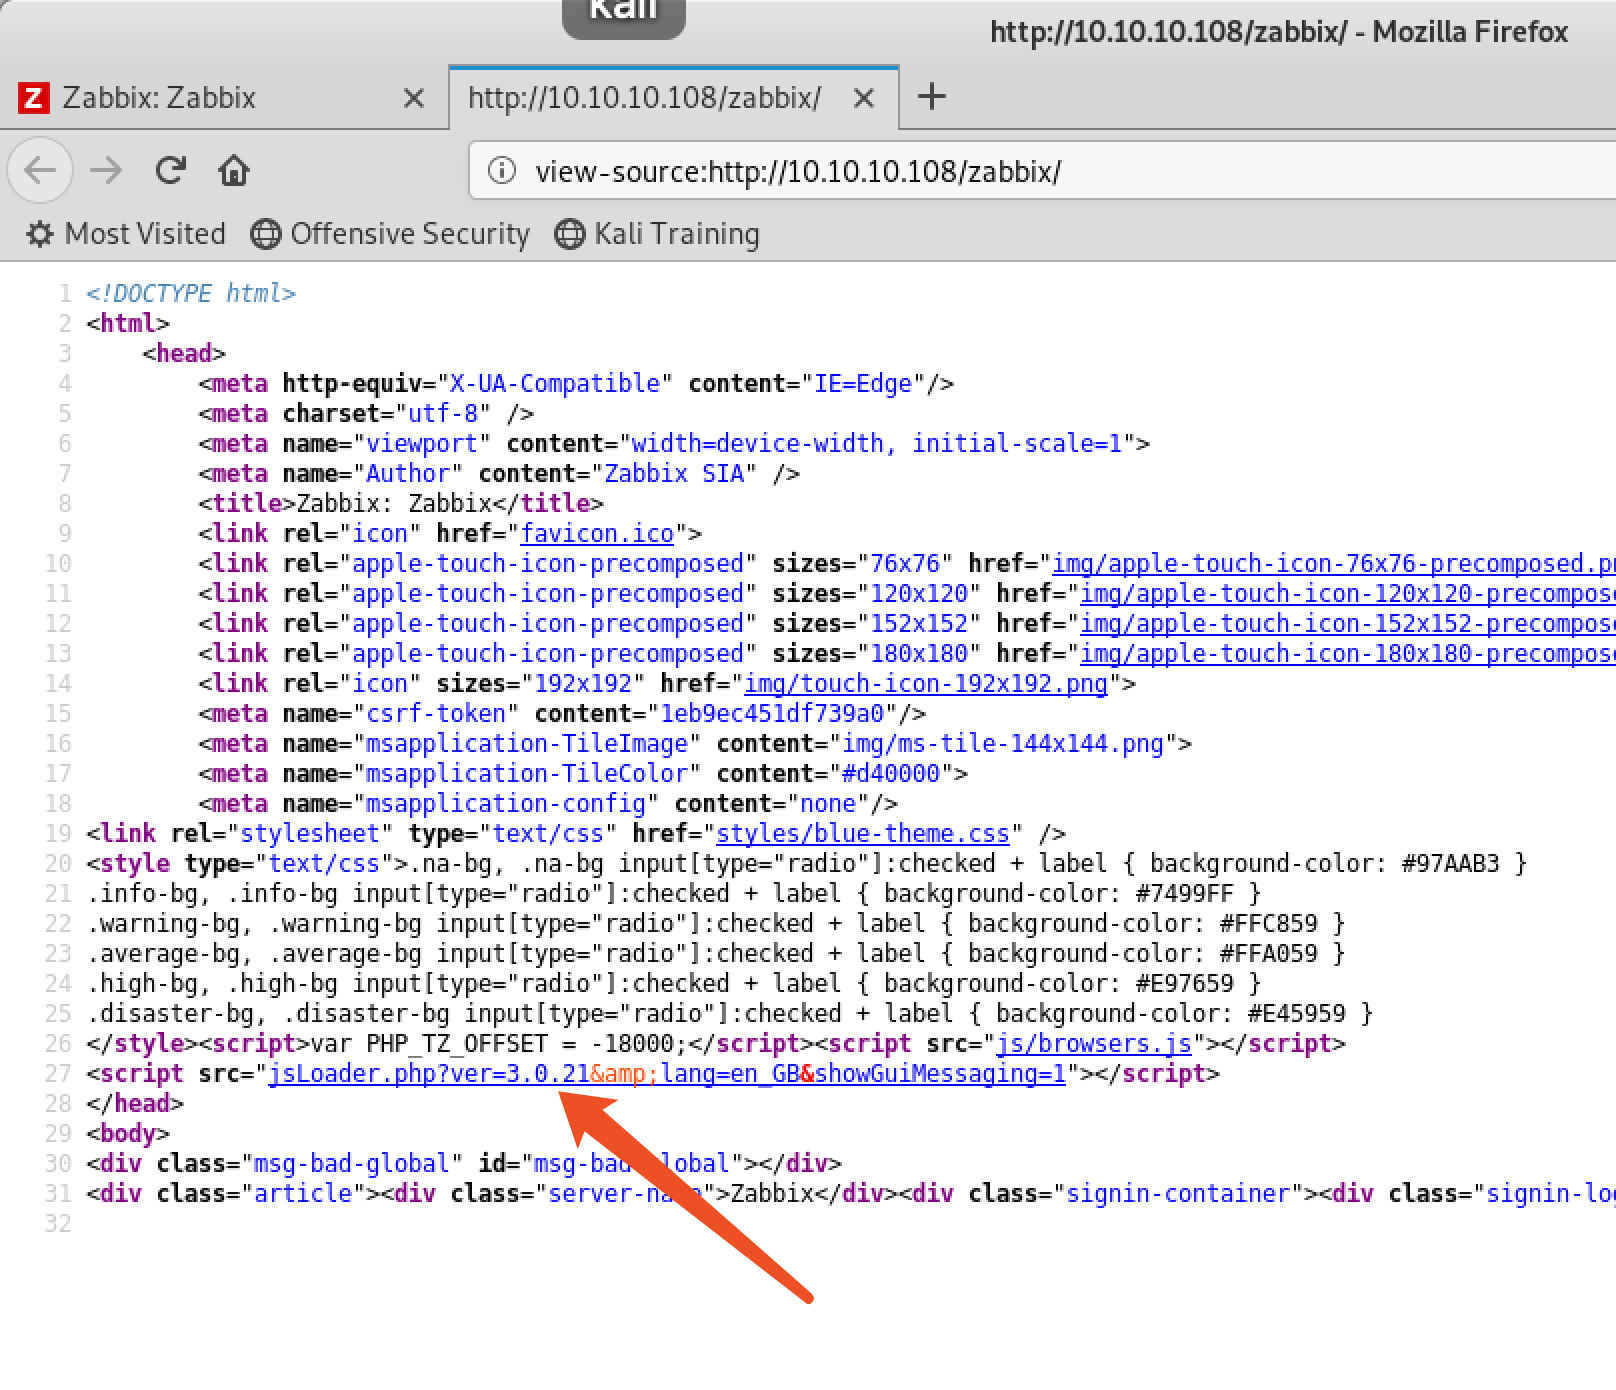Open the apple-touch-icon-180x180-precomposed link
Image resolution: width=1616 pixels, height=1390 pixels.
tap(1348, 653)
